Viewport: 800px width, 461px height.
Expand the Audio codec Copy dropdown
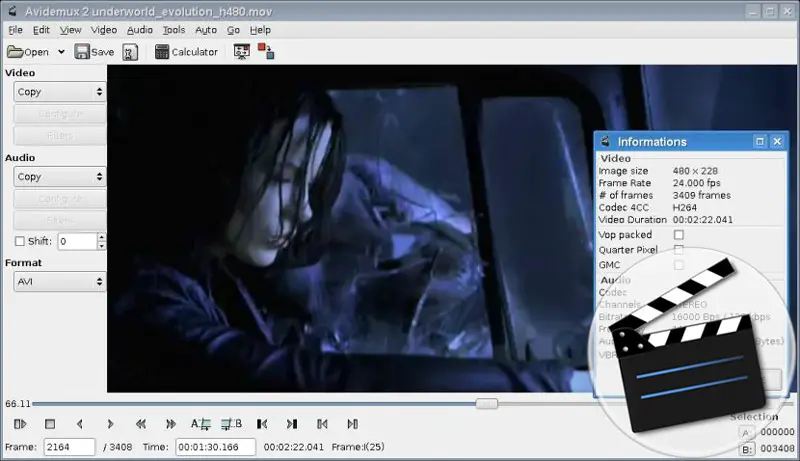coord(60,176)
